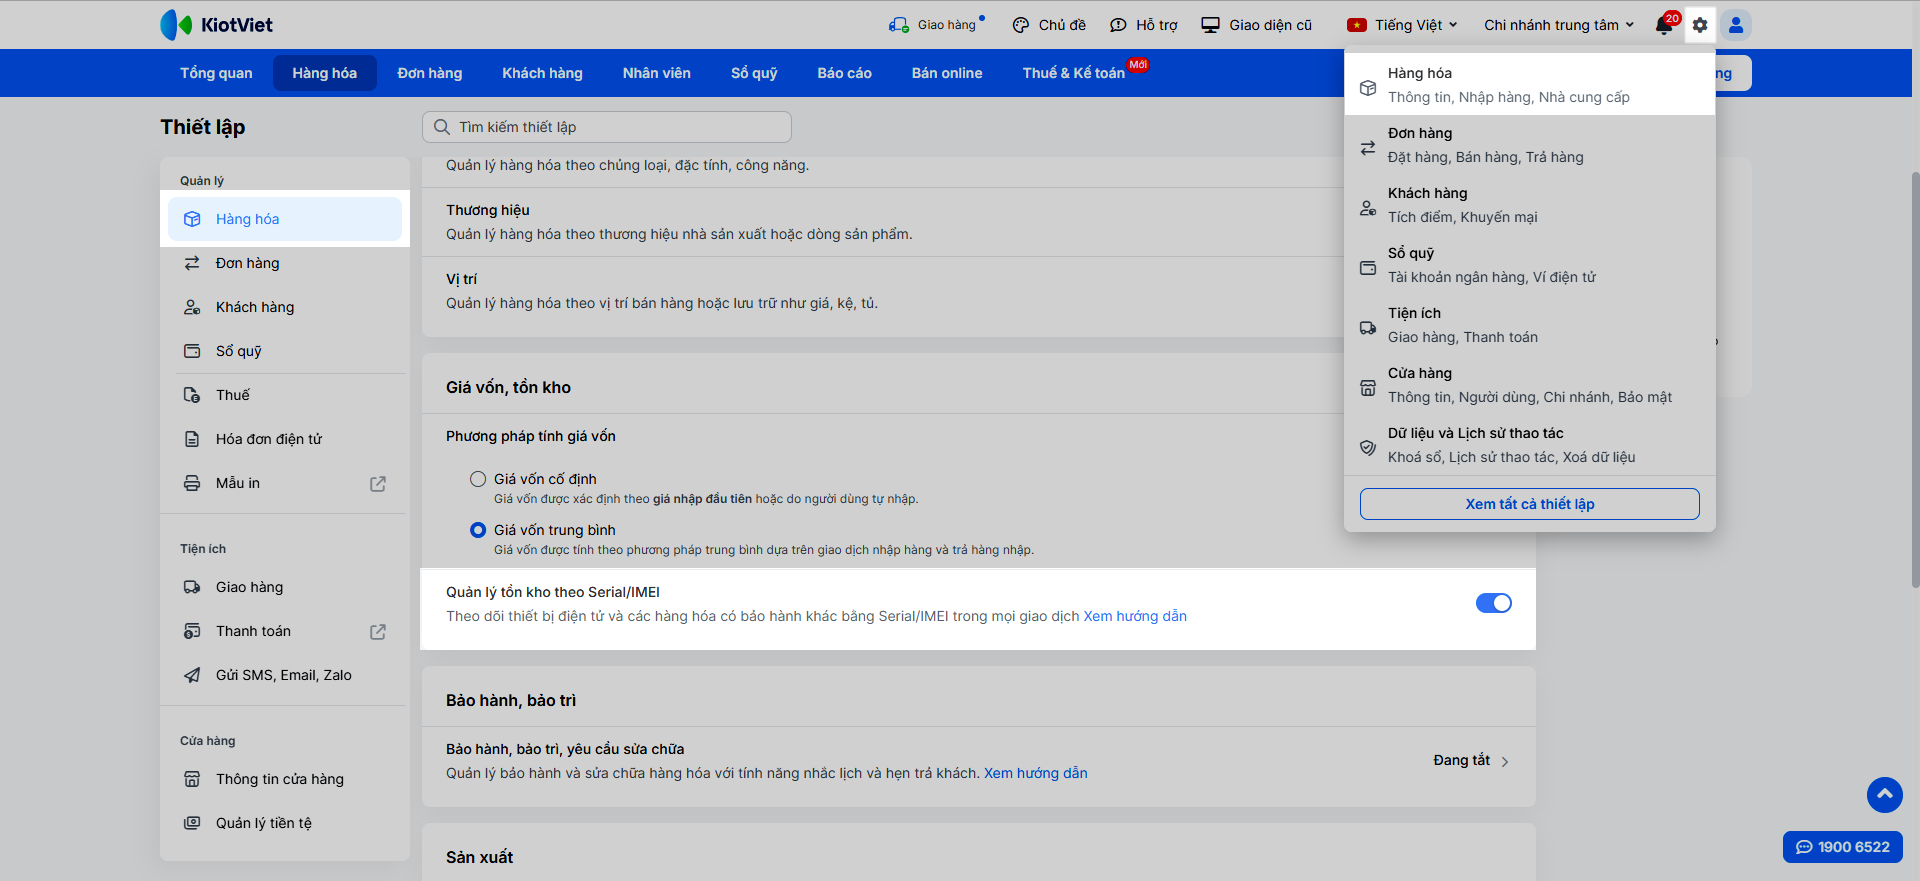Open the Thuế & Kế toán nav tab
The height and width of the screenshot is (881, 1920).
pos(1074,73)
